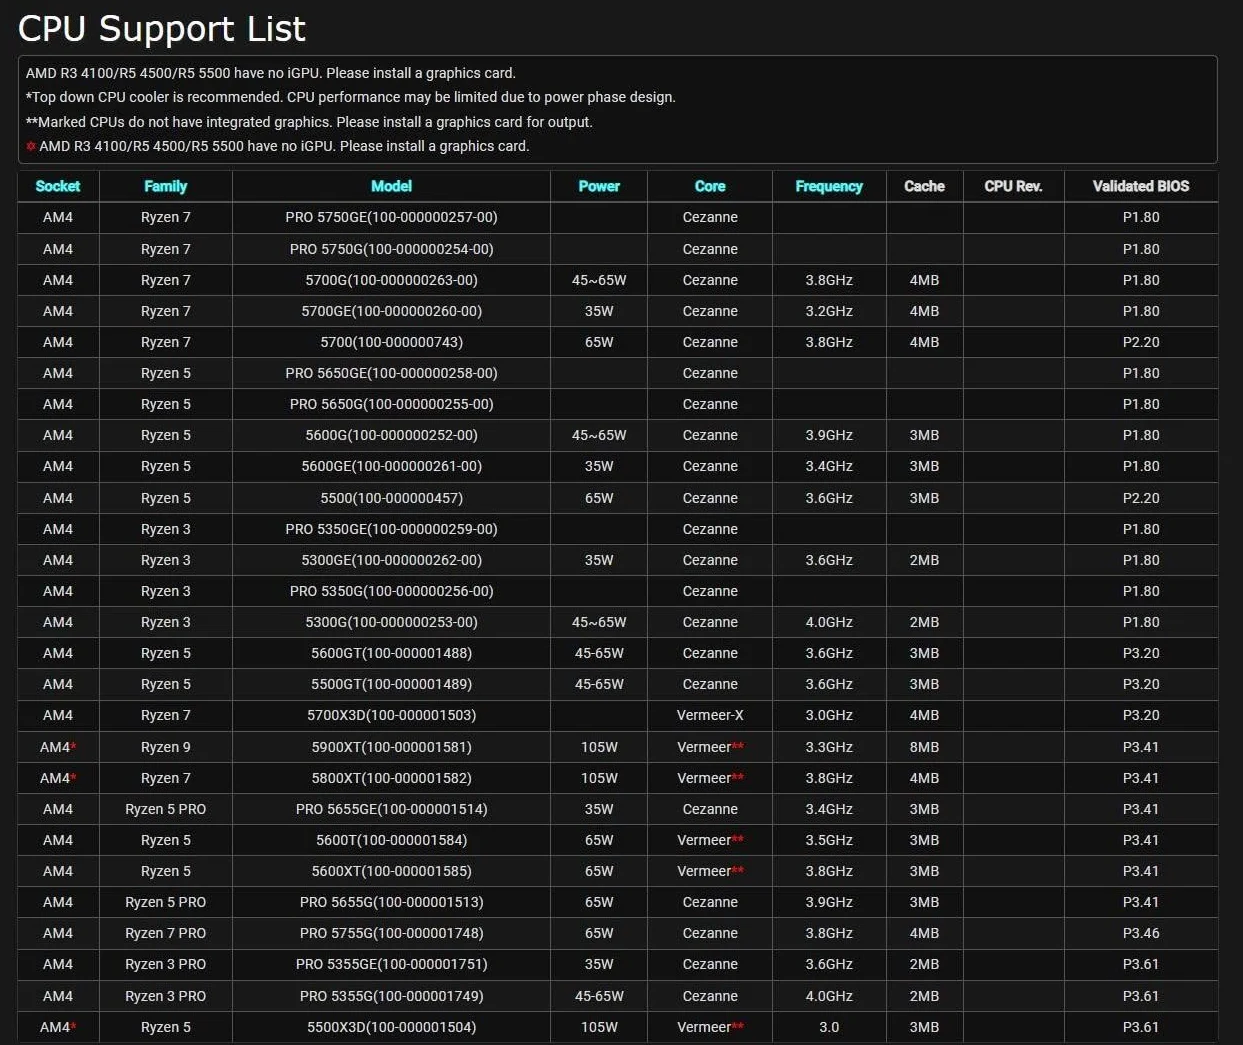Select model PRO 5750G(100-000000254-00)
Viewport: 1243px width, 1045px height.
(391, 249)
